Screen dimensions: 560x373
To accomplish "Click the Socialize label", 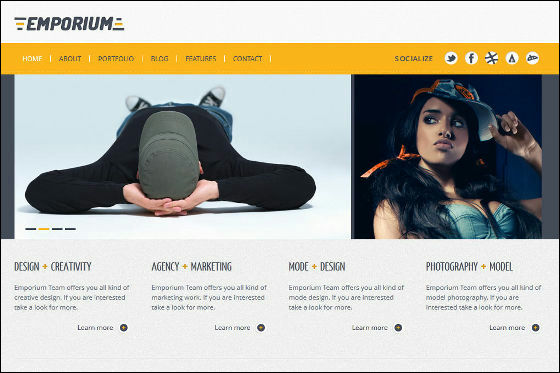I will 413,59.
